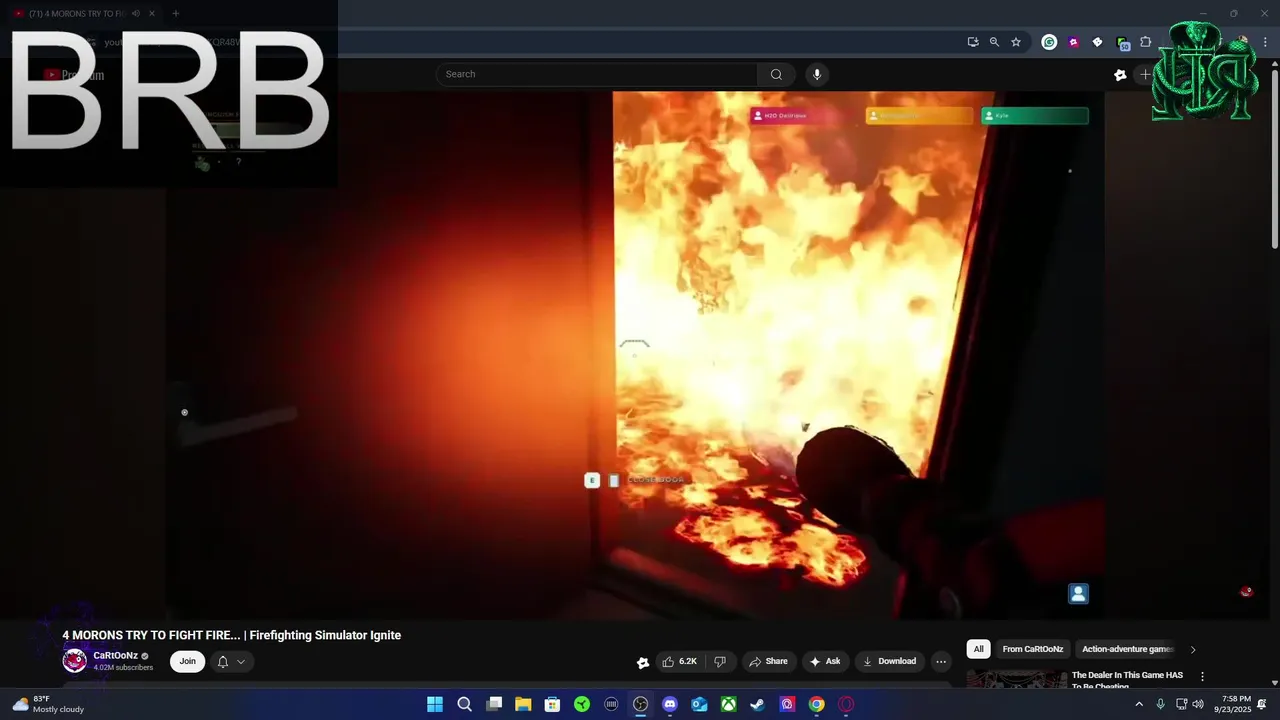1280x720 pixels.
Task: Open options for The Dealer video suggestion
Action: (x=1202, y=677)
